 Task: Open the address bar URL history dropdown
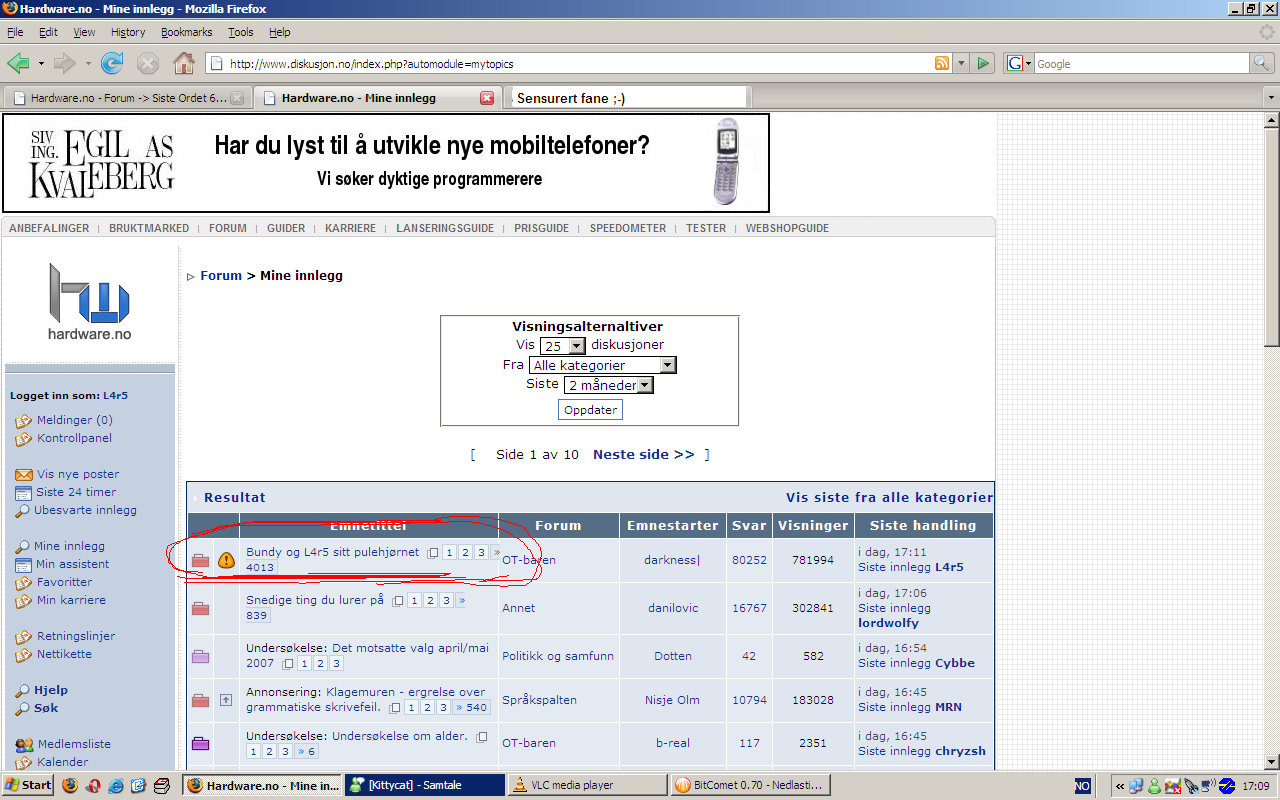pyautogui.click(x=962, y=63)
